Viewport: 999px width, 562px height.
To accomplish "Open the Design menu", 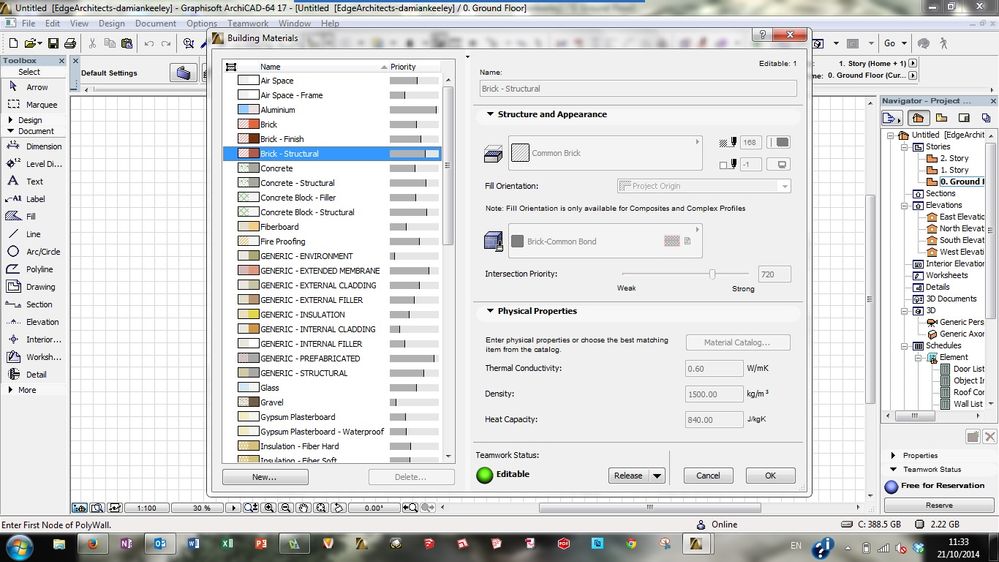I will click(x=112, y=23).
